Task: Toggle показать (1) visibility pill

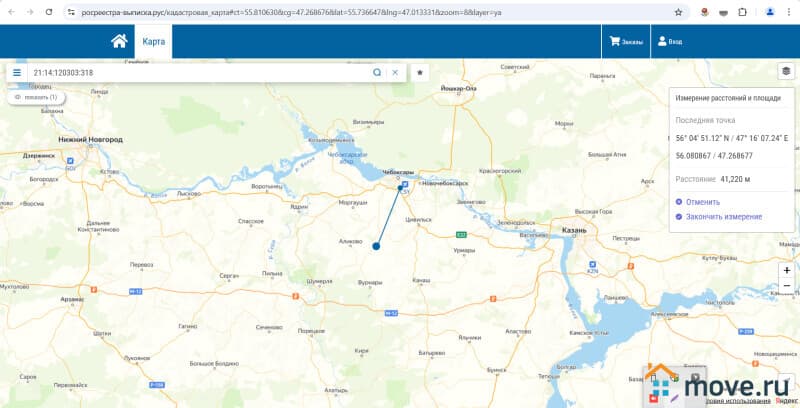Action: [x=36, y=97]
